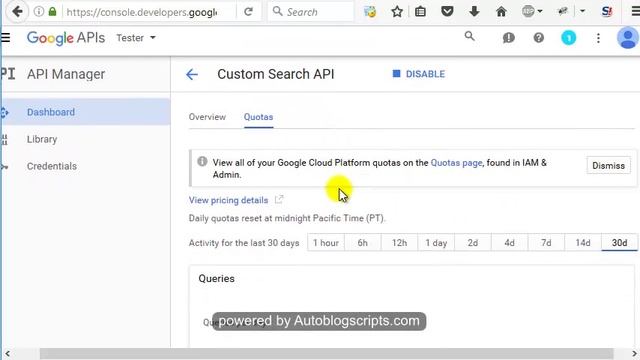Screen dimensions: 640x360
Task: Open the help question mark icon
Action: (x=538, y=38)
